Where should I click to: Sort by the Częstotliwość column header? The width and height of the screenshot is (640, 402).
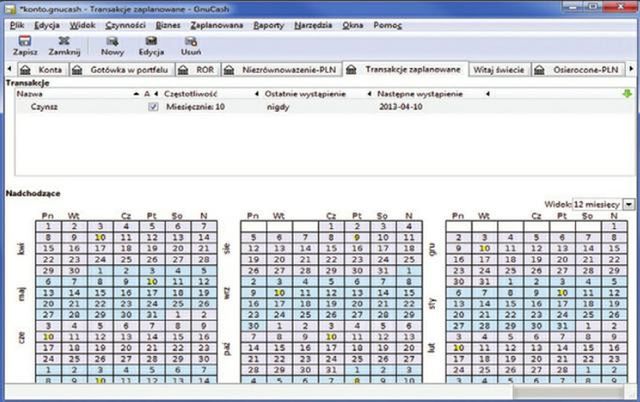pyautogui.click(x=190, y=94)
